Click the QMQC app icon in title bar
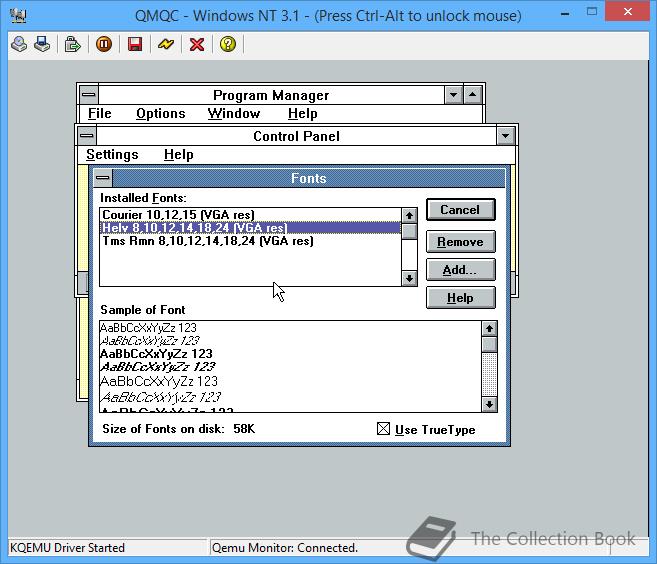657x564 pixels. (x=18, y=15)
